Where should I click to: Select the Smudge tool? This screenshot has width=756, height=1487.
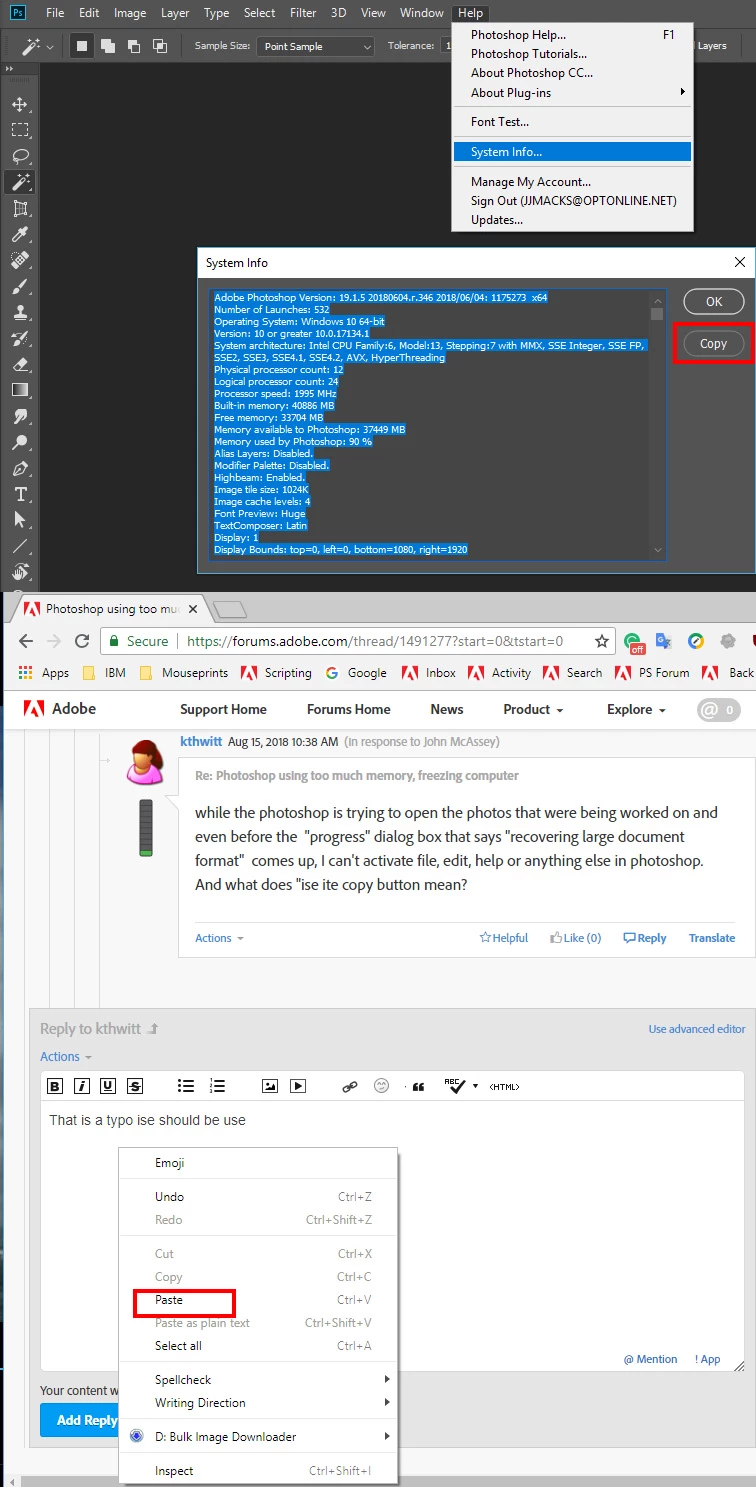20,417
